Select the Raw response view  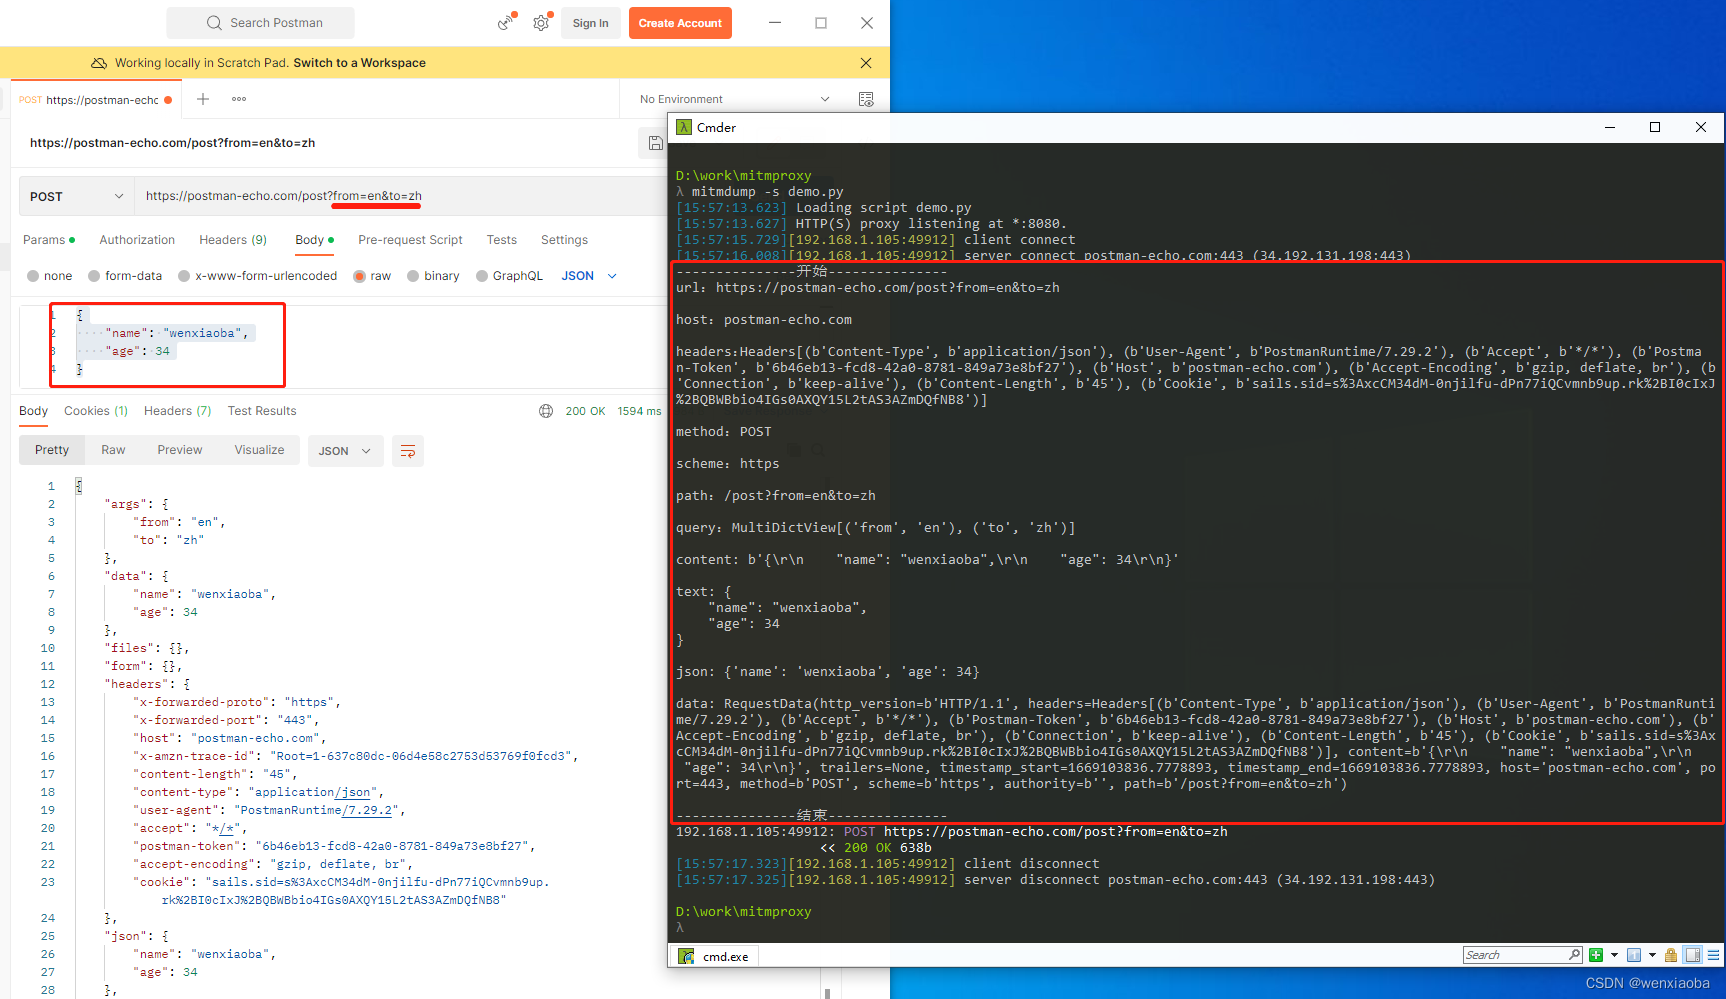113,450
